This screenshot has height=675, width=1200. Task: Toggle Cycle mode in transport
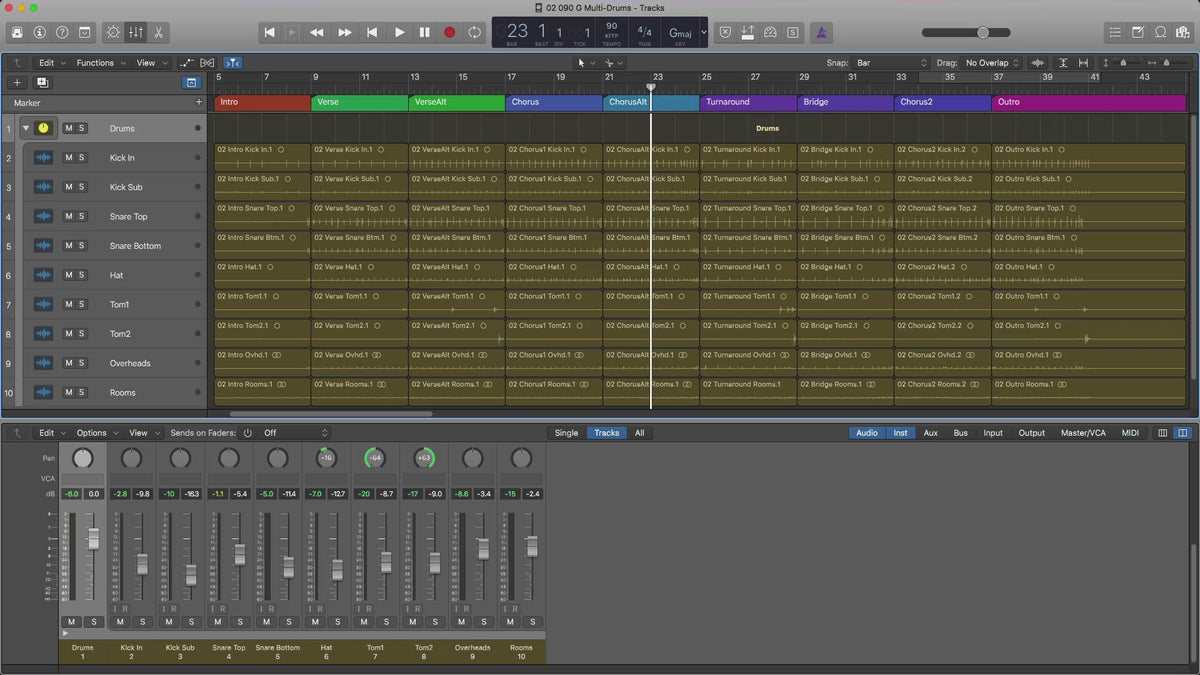[x=474, y=32]
